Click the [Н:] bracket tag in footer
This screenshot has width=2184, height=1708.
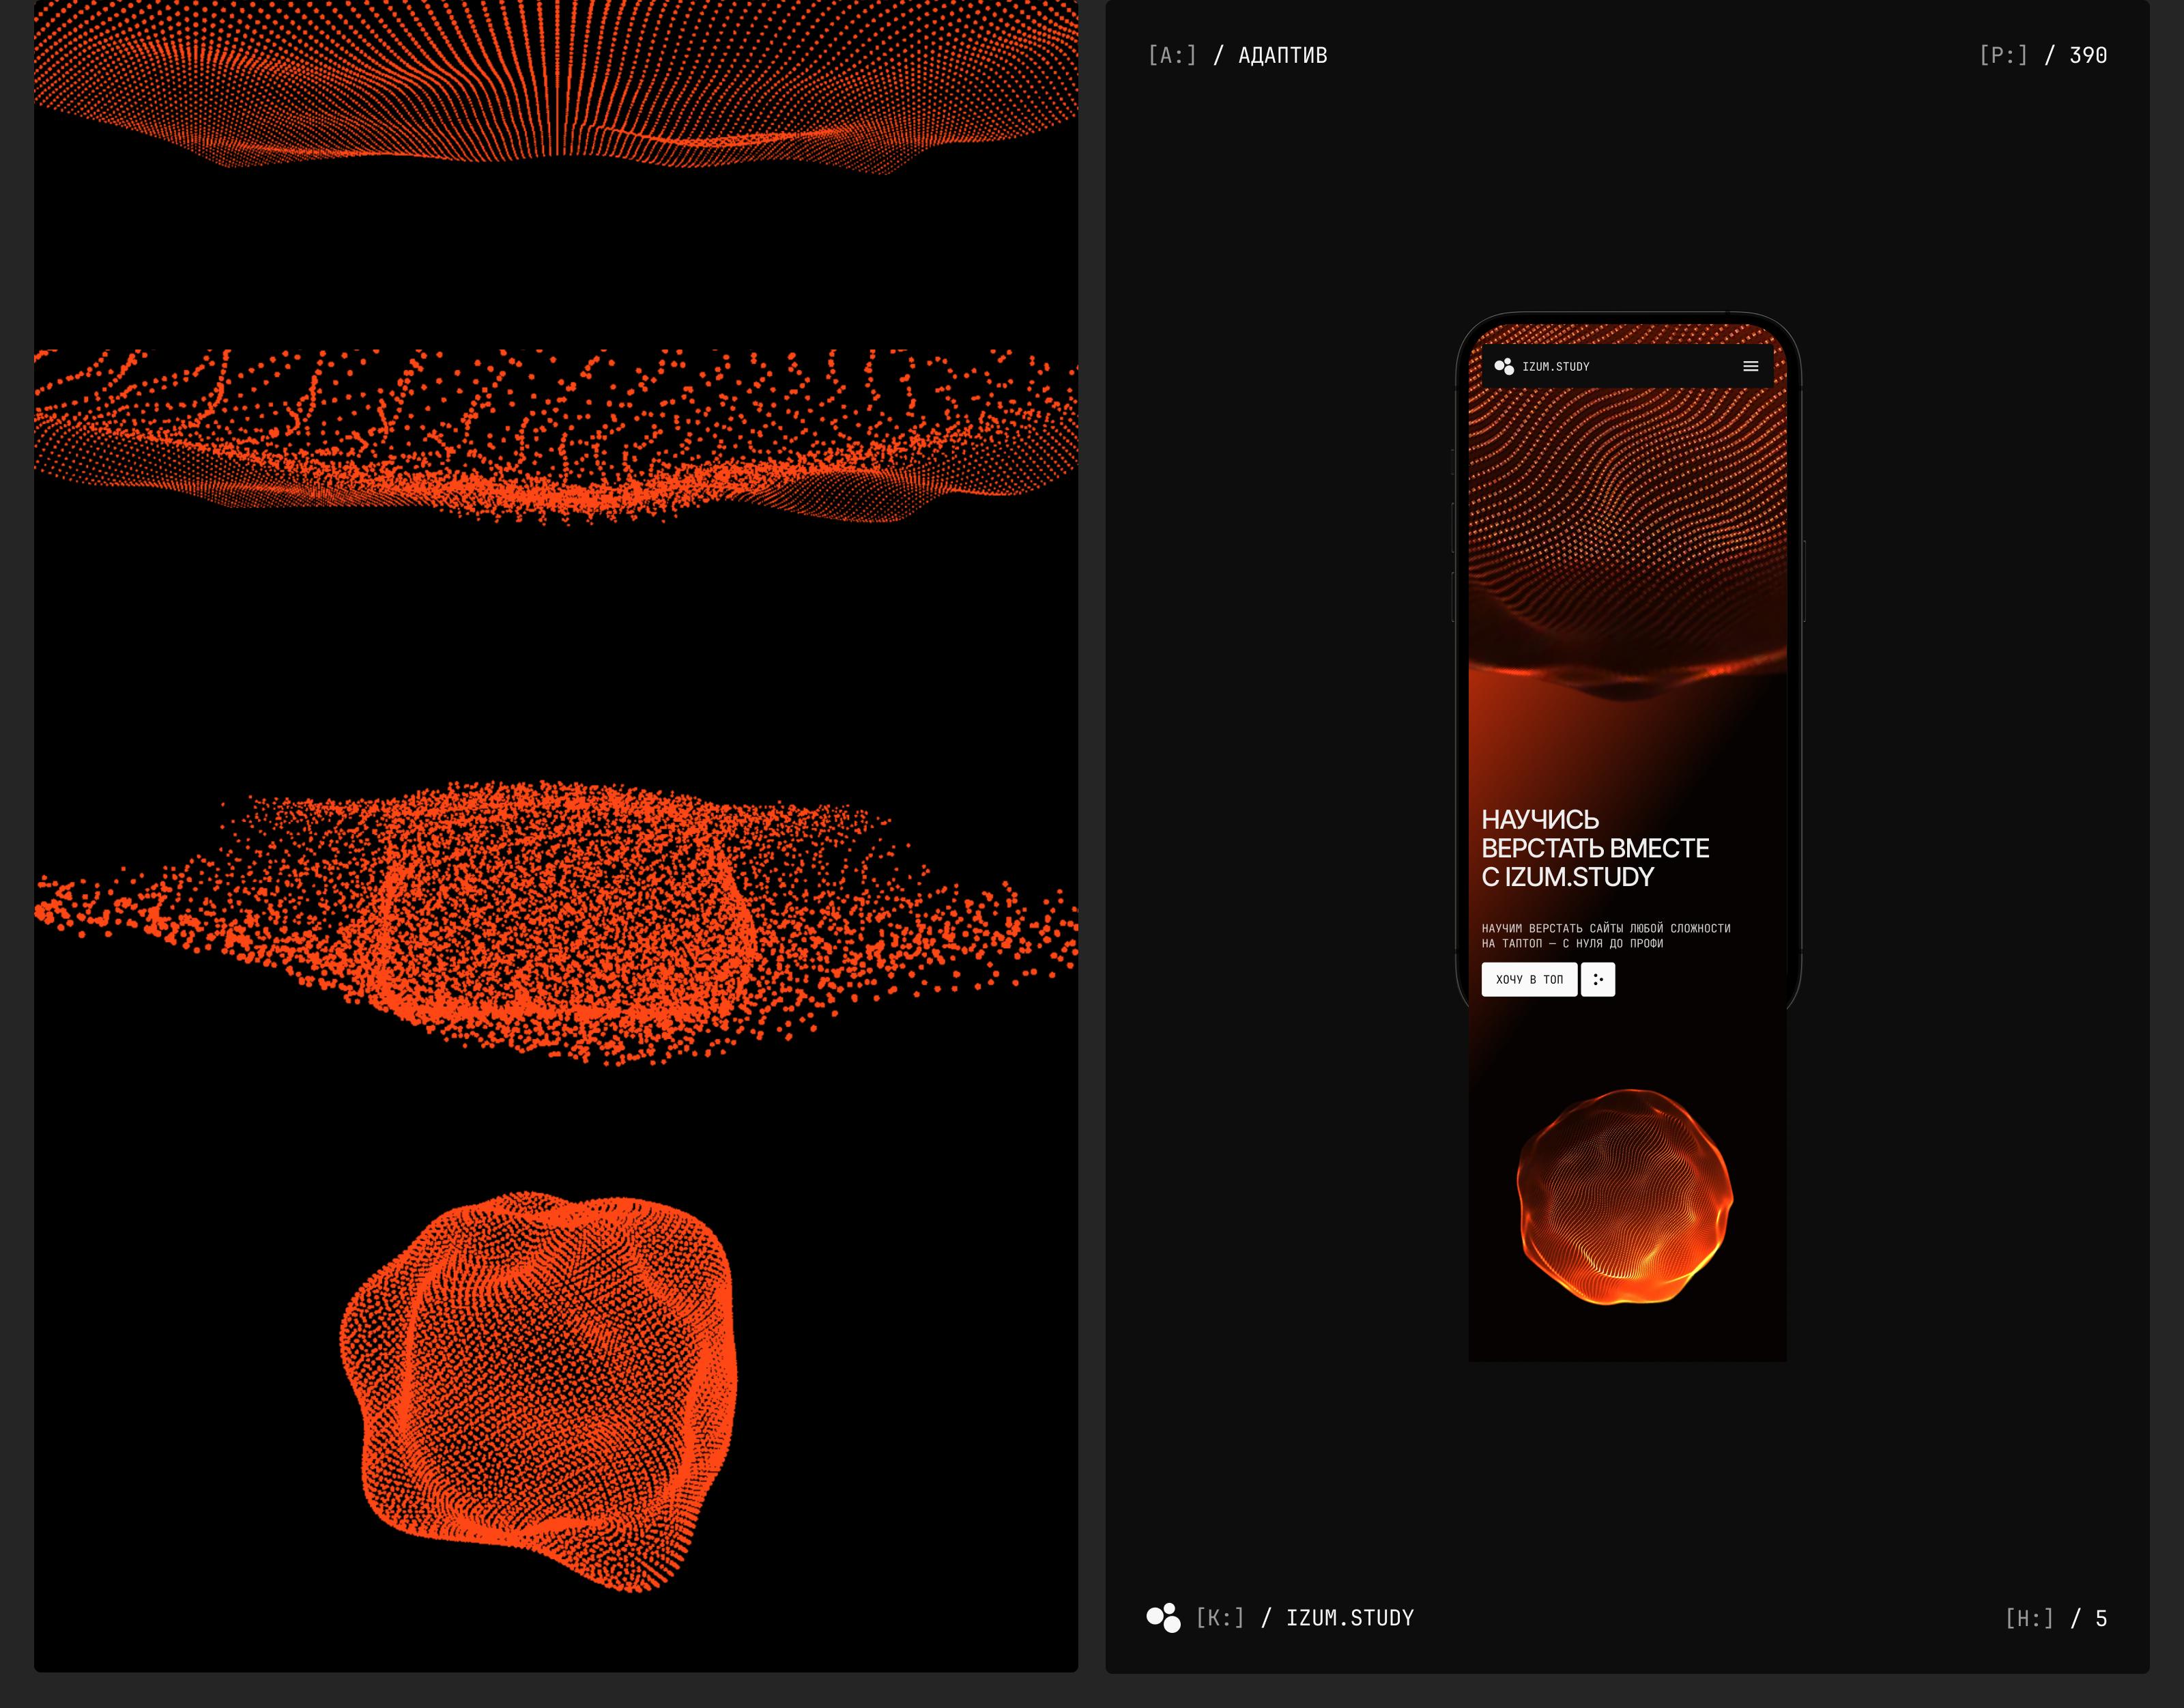point(2029,1618)
